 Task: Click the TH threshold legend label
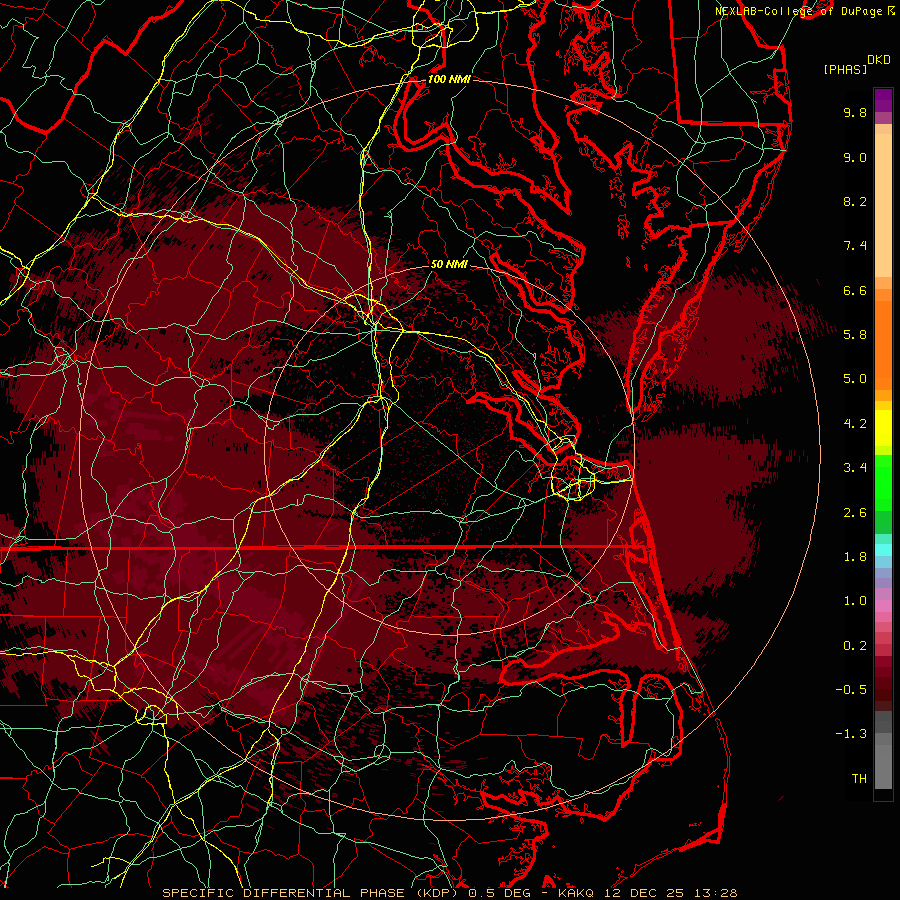tap(859, 779)
